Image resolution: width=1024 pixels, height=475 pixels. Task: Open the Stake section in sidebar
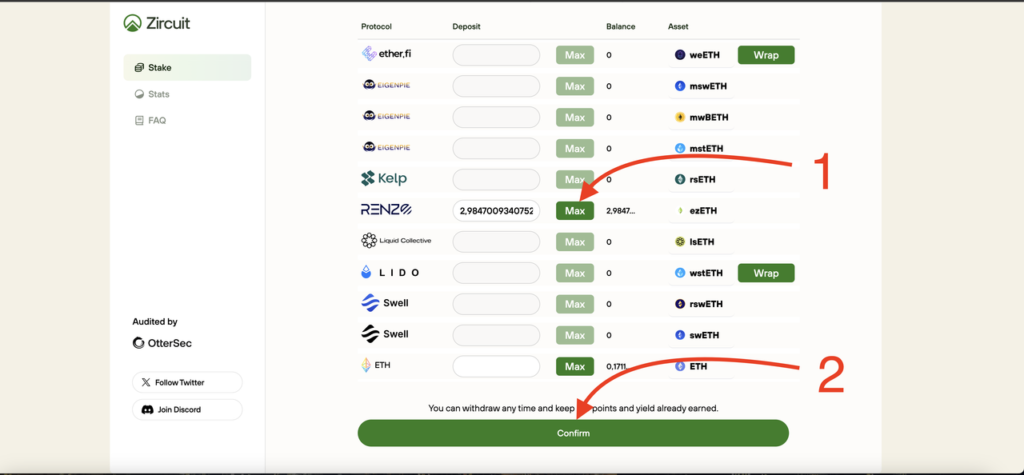point(187,67)
